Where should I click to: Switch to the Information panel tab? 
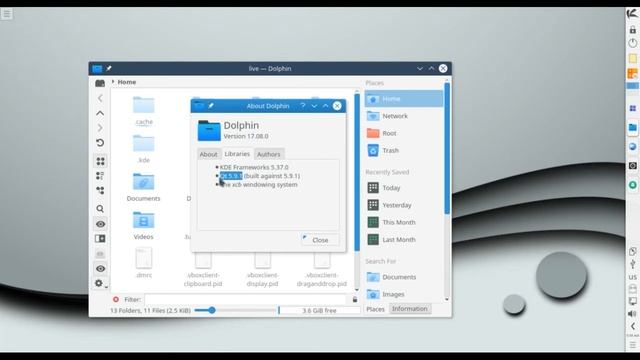[409, 309]
